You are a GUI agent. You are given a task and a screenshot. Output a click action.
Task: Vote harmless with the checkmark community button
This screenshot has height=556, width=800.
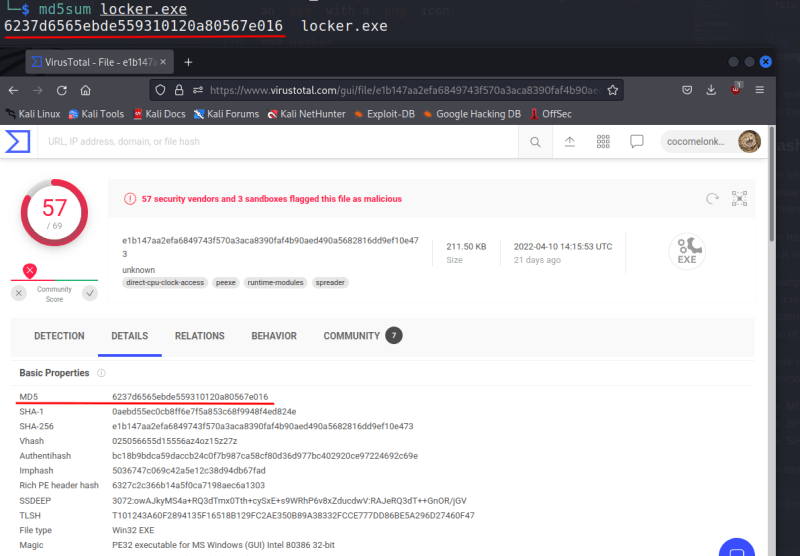90,293
